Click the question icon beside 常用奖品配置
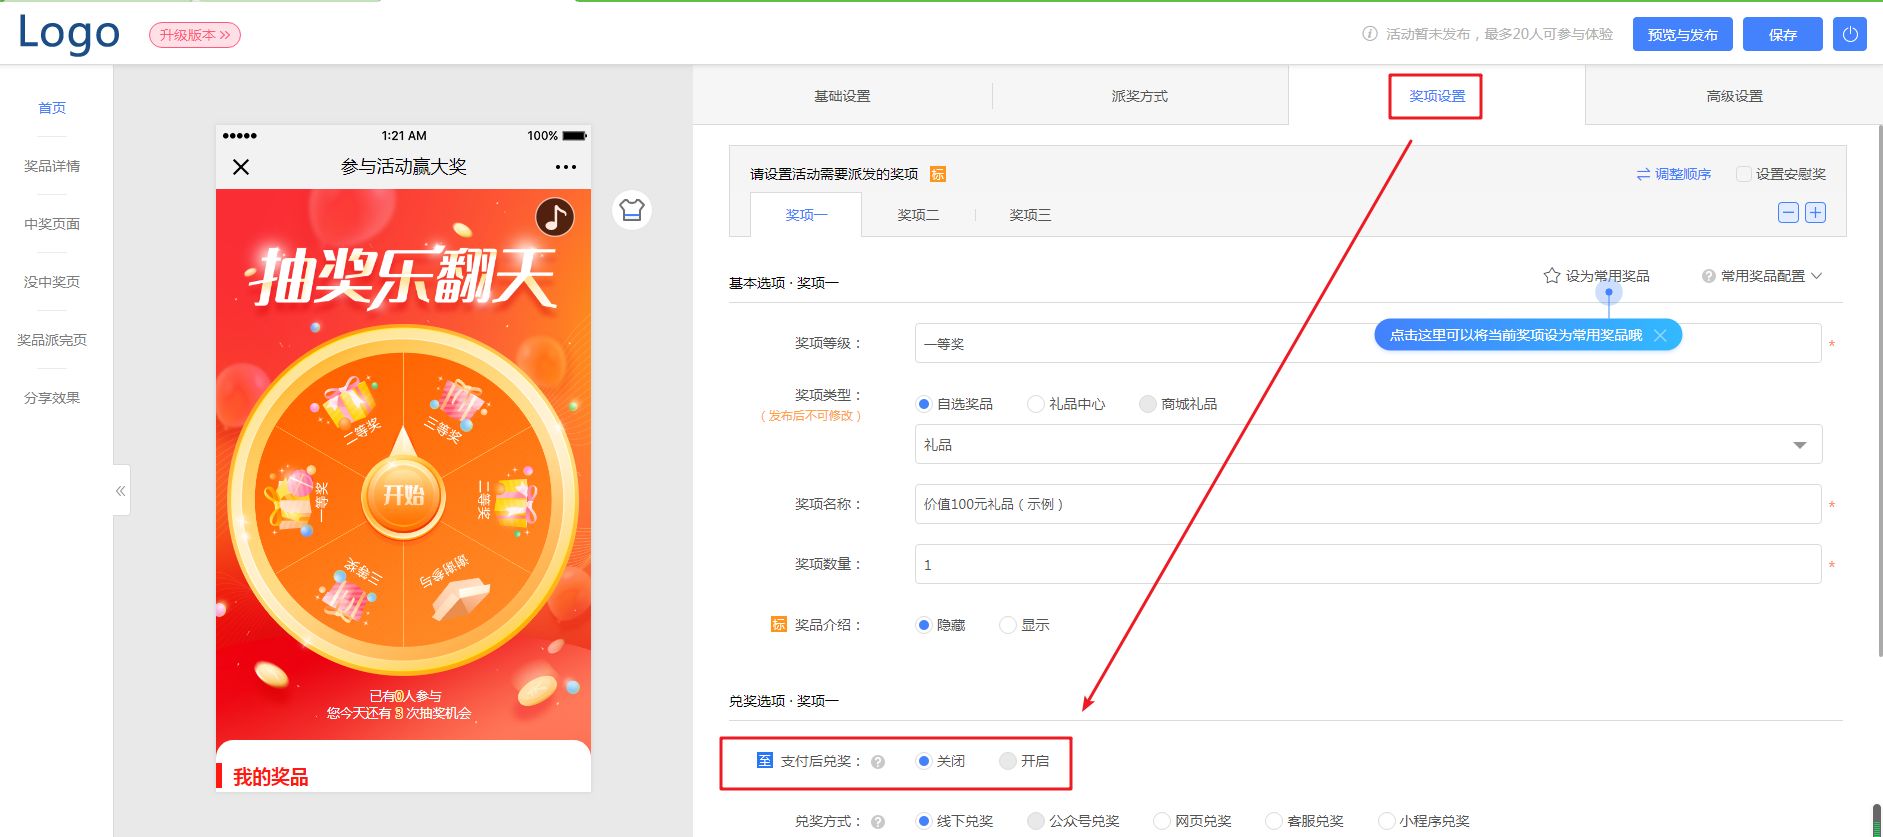Image resolution: width=1883 pixels, height=837 pixels. (x=1709, y=276)
